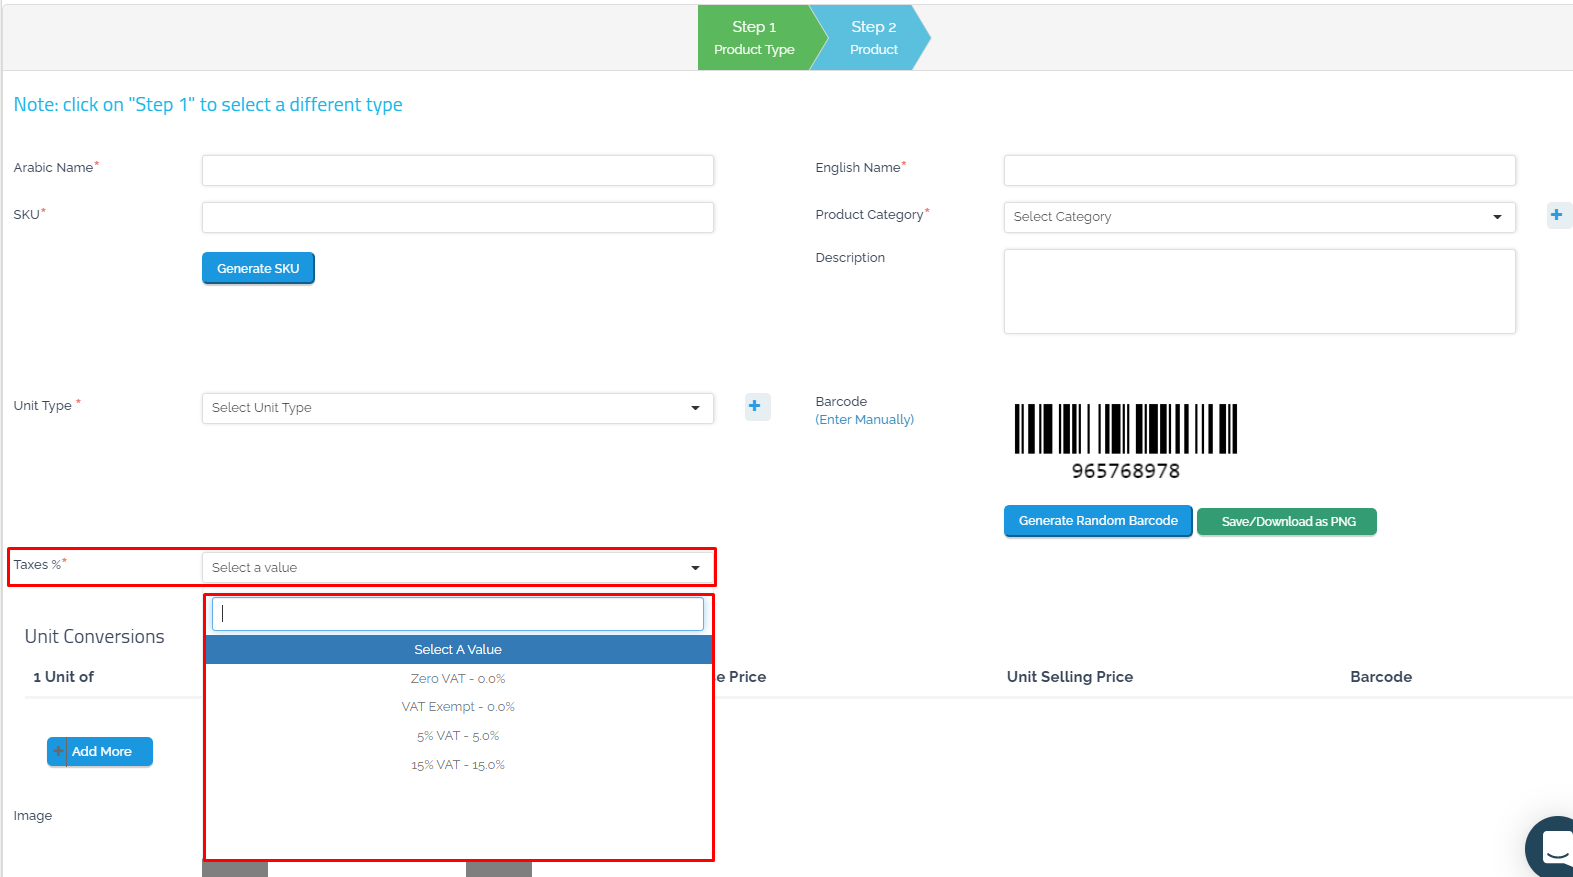
Task: Click the plus icon beside Product Category
Action: click(x=1556, y=215)
